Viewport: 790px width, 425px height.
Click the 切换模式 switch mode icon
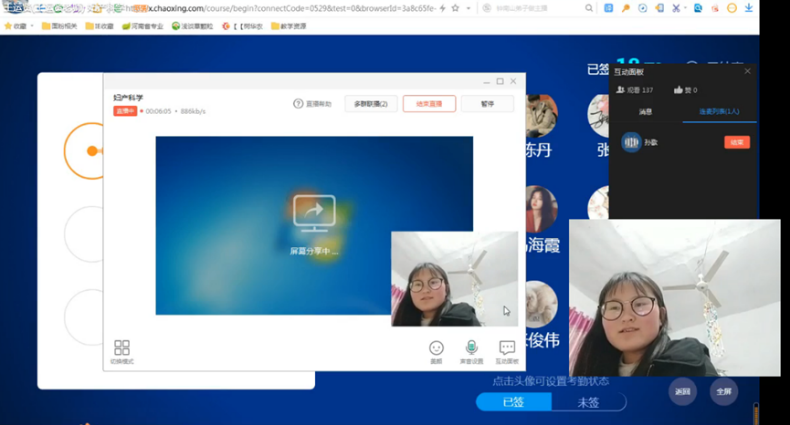coord(122,348)
